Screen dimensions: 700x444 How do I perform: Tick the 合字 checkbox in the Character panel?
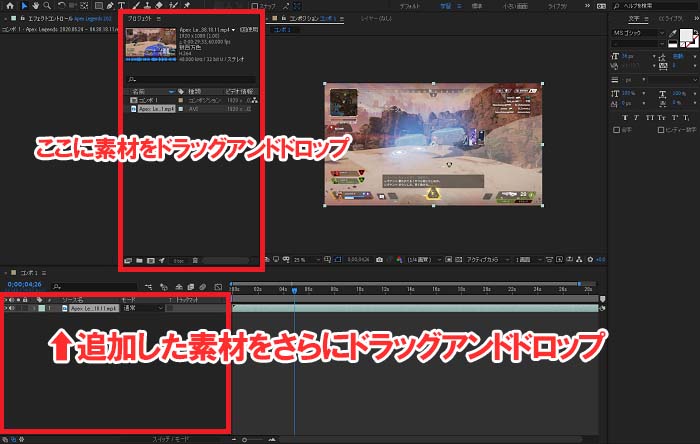617,130
